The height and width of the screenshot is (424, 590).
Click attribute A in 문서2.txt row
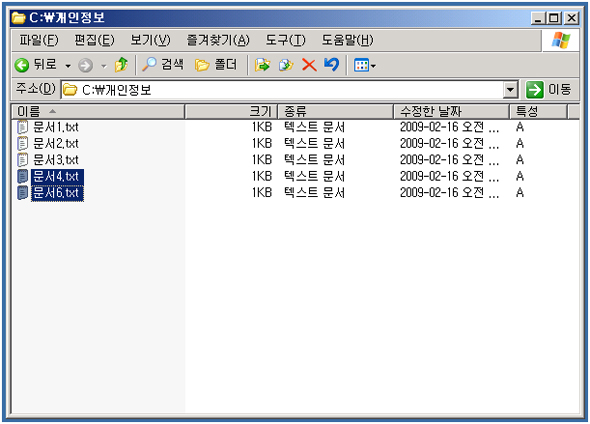click(x=520, y=143)
